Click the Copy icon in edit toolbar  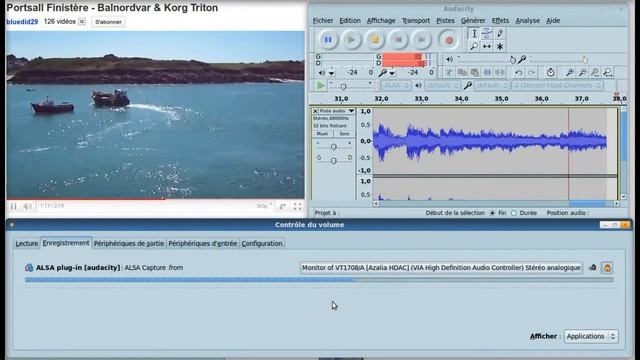pos(462,73)
